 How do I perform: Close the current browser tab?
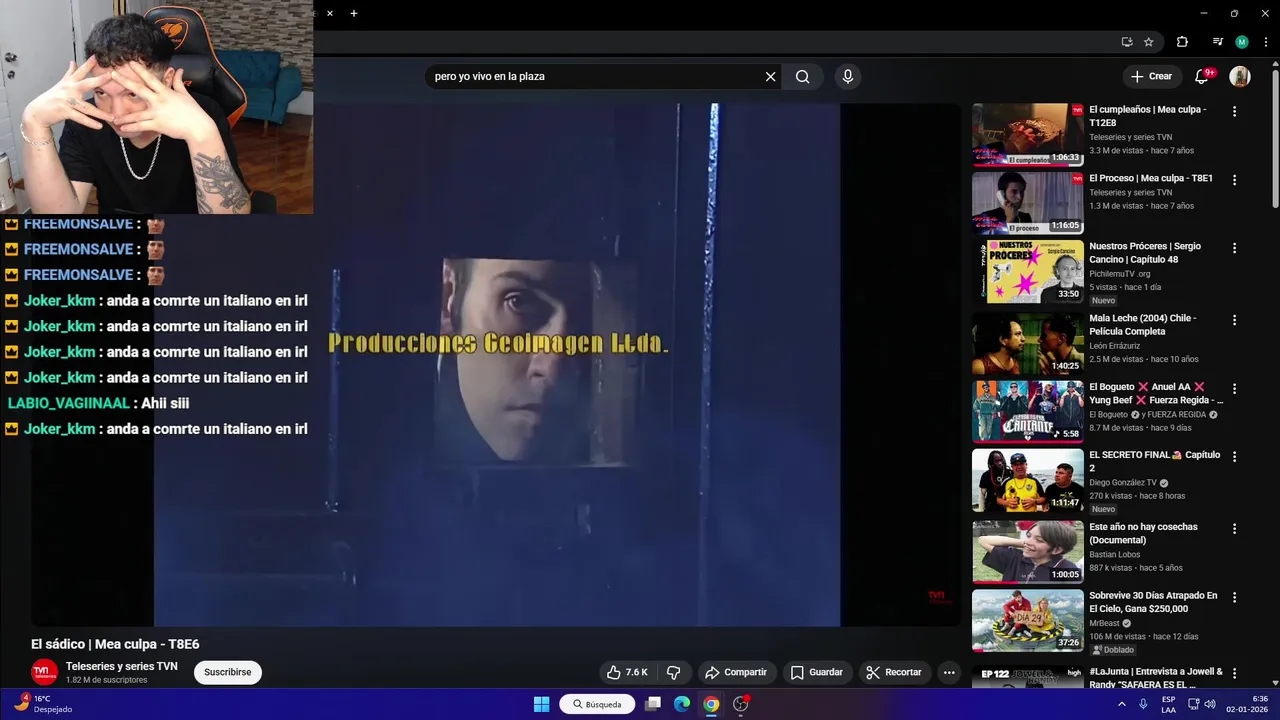pos(329,13)
